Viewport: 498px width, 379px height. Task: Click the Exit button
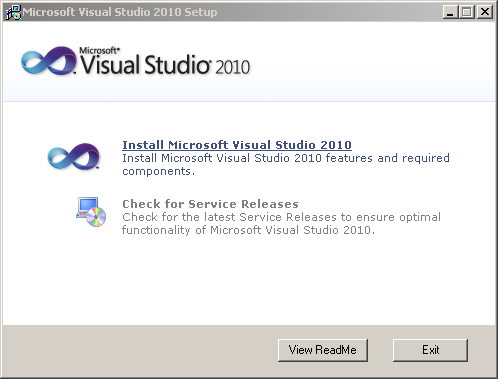430,350
